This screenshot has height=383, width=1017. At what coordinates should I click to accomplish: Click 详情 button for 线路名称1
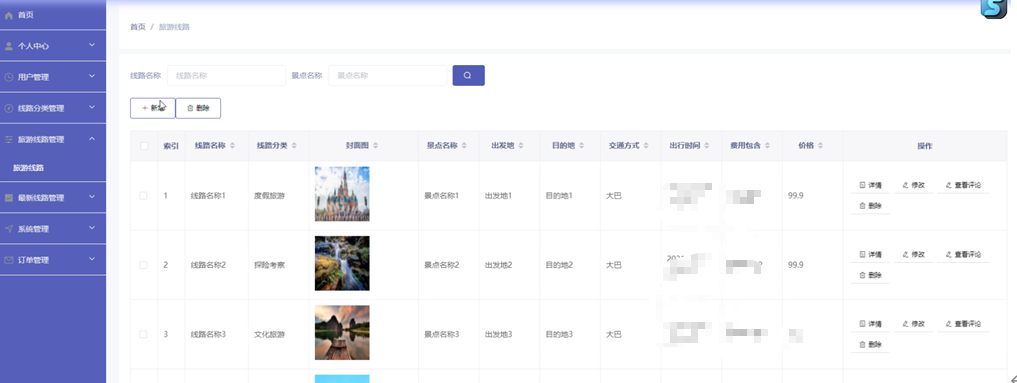click(870, 185)
